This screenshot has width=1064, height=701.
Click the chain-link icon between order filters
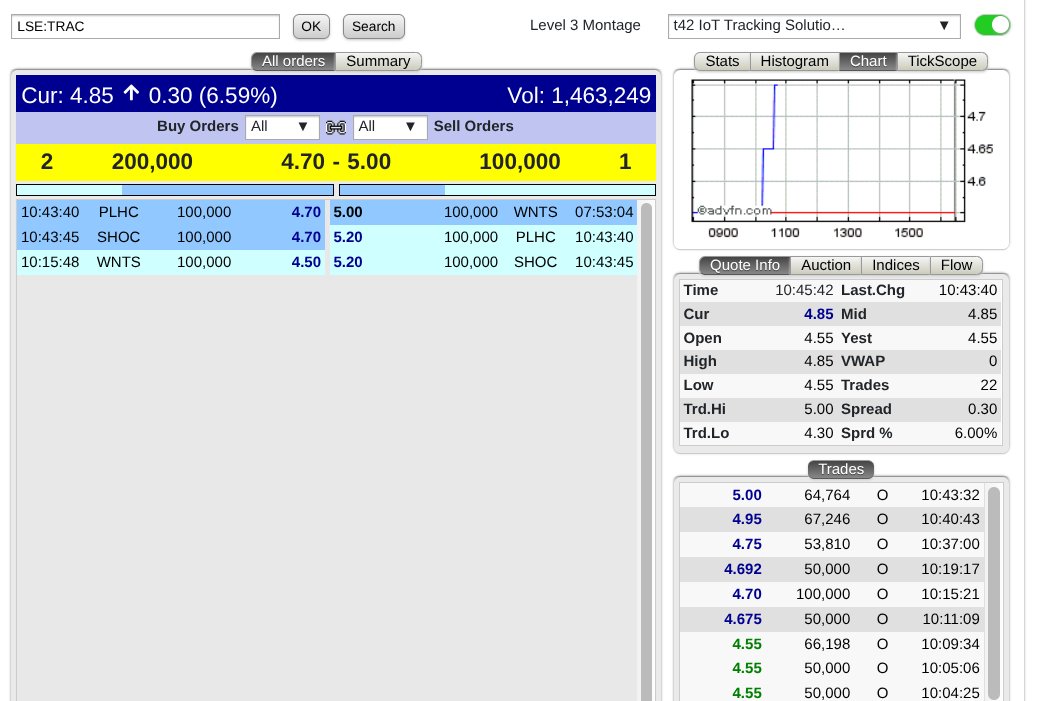334,127
